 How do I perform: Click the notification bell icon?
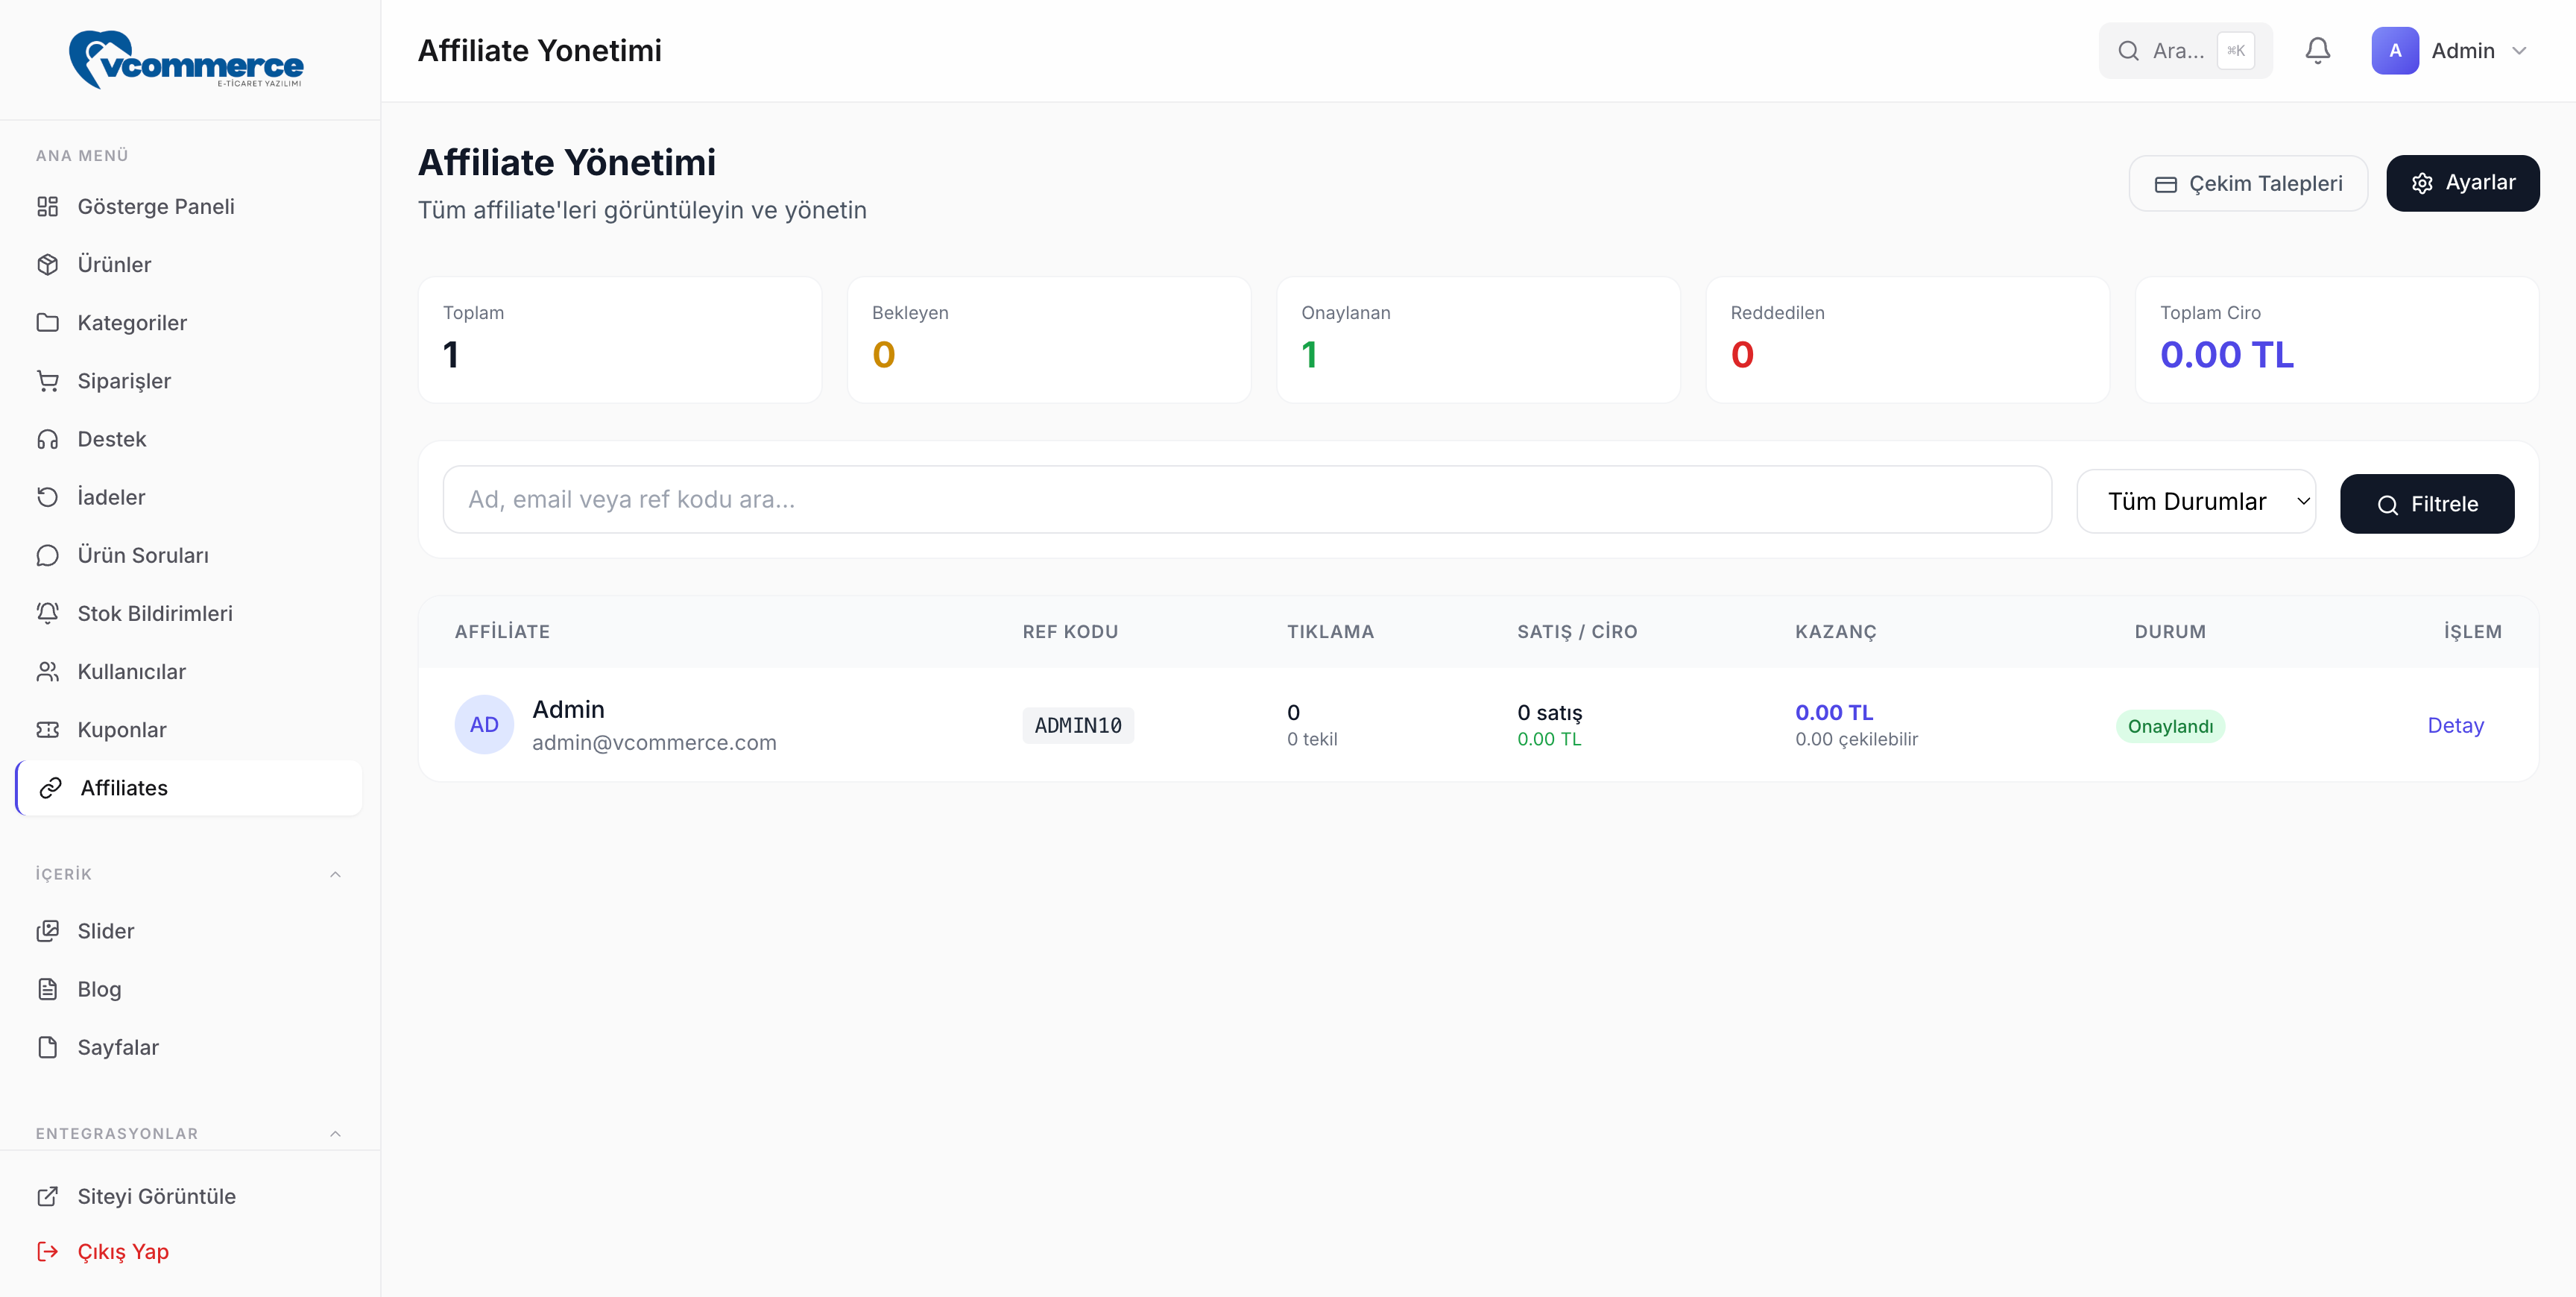(2317, 50)
